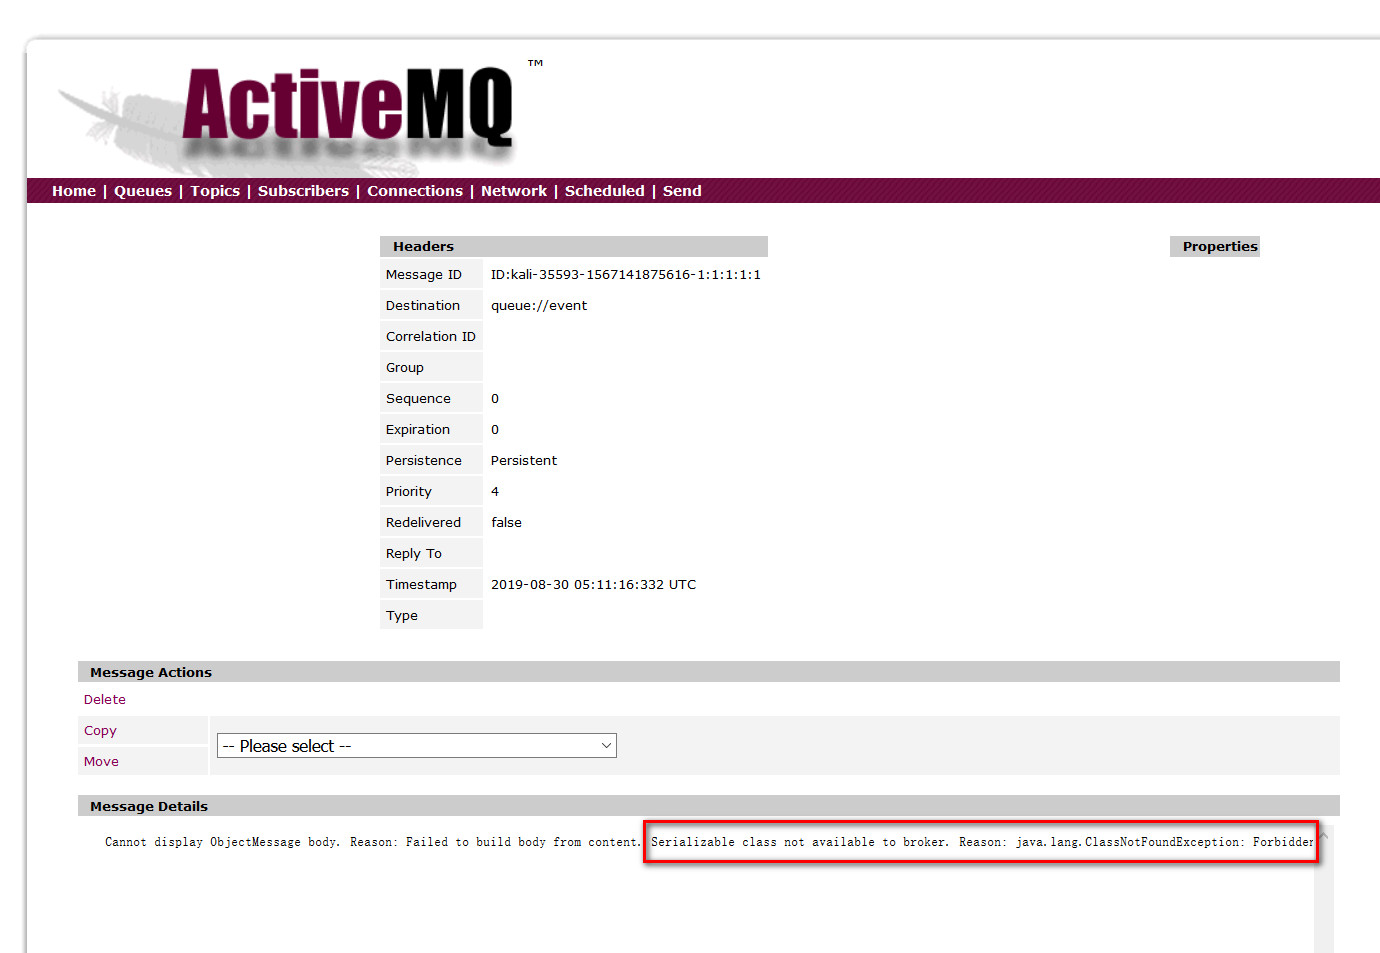
Task: Click the Expiration value 0
Action: [x=495, y=430]
